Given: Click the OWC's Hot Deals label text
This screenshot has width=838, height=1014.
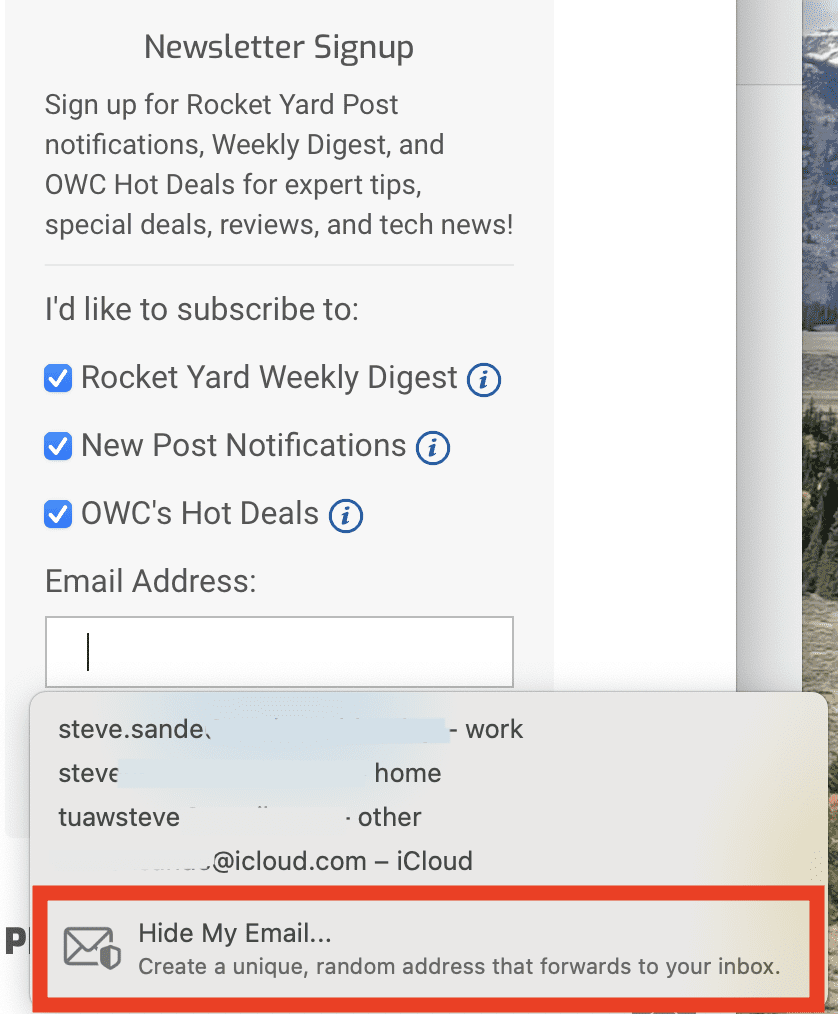Looking at the screenshot, I should 200,514.
